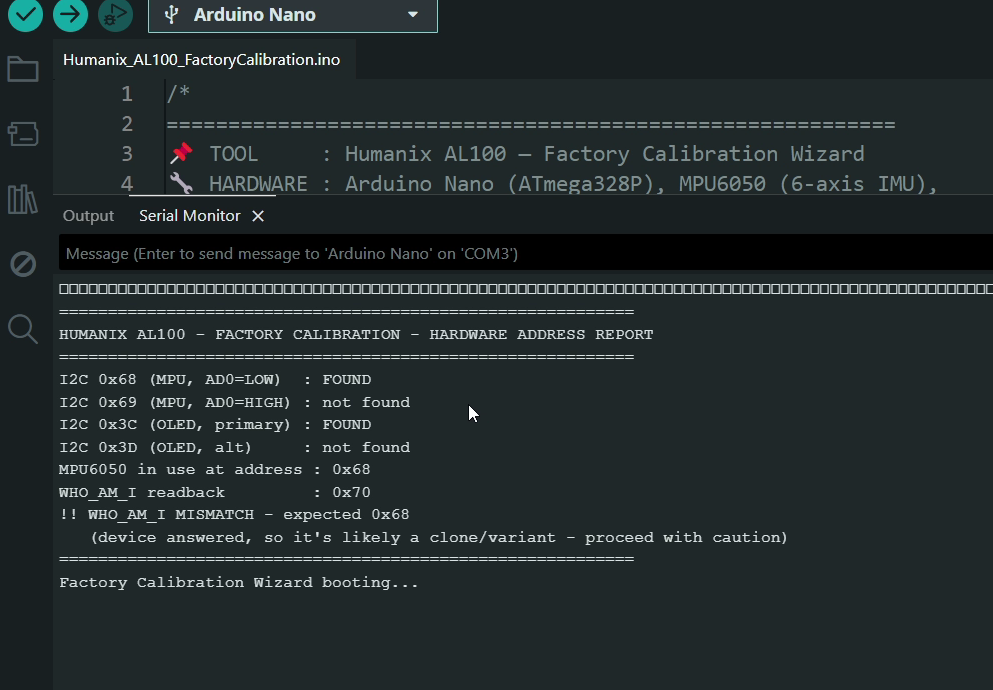
Task: Click the 'I2C 0x3D (OLED, alt)' line
Action: click(234, 448)
